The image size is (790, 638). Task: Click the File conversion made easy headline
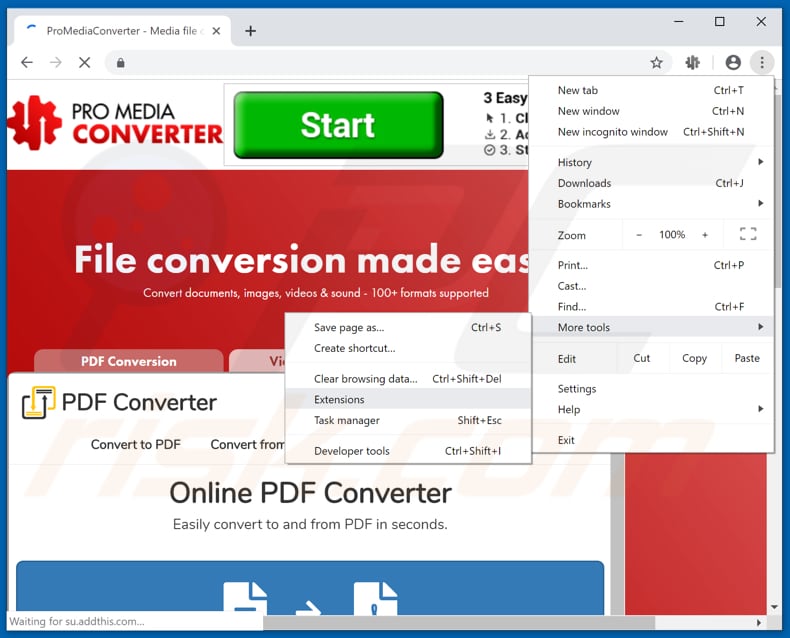302,260
